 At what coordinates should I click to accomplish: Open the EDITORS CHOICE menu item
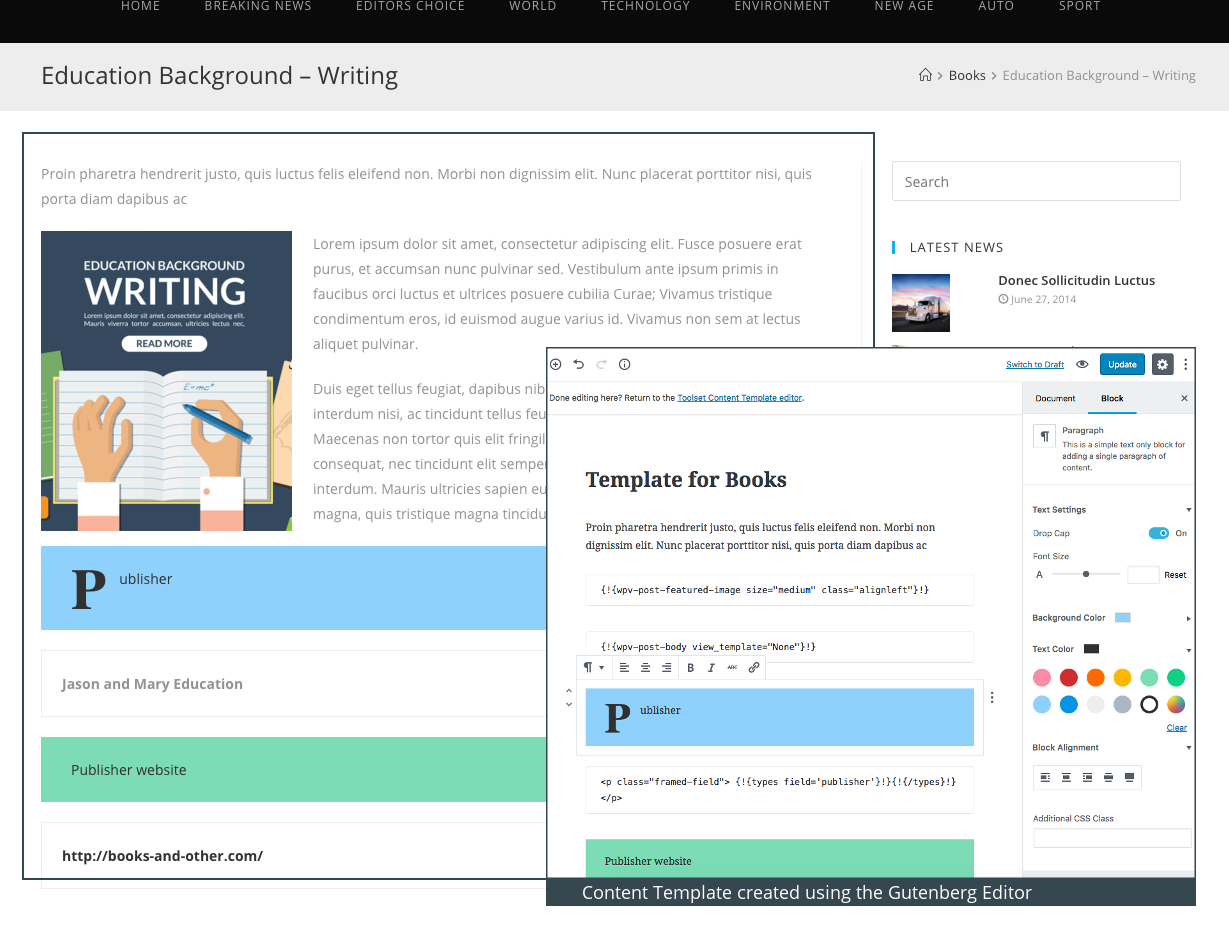(x=410, y=6)
